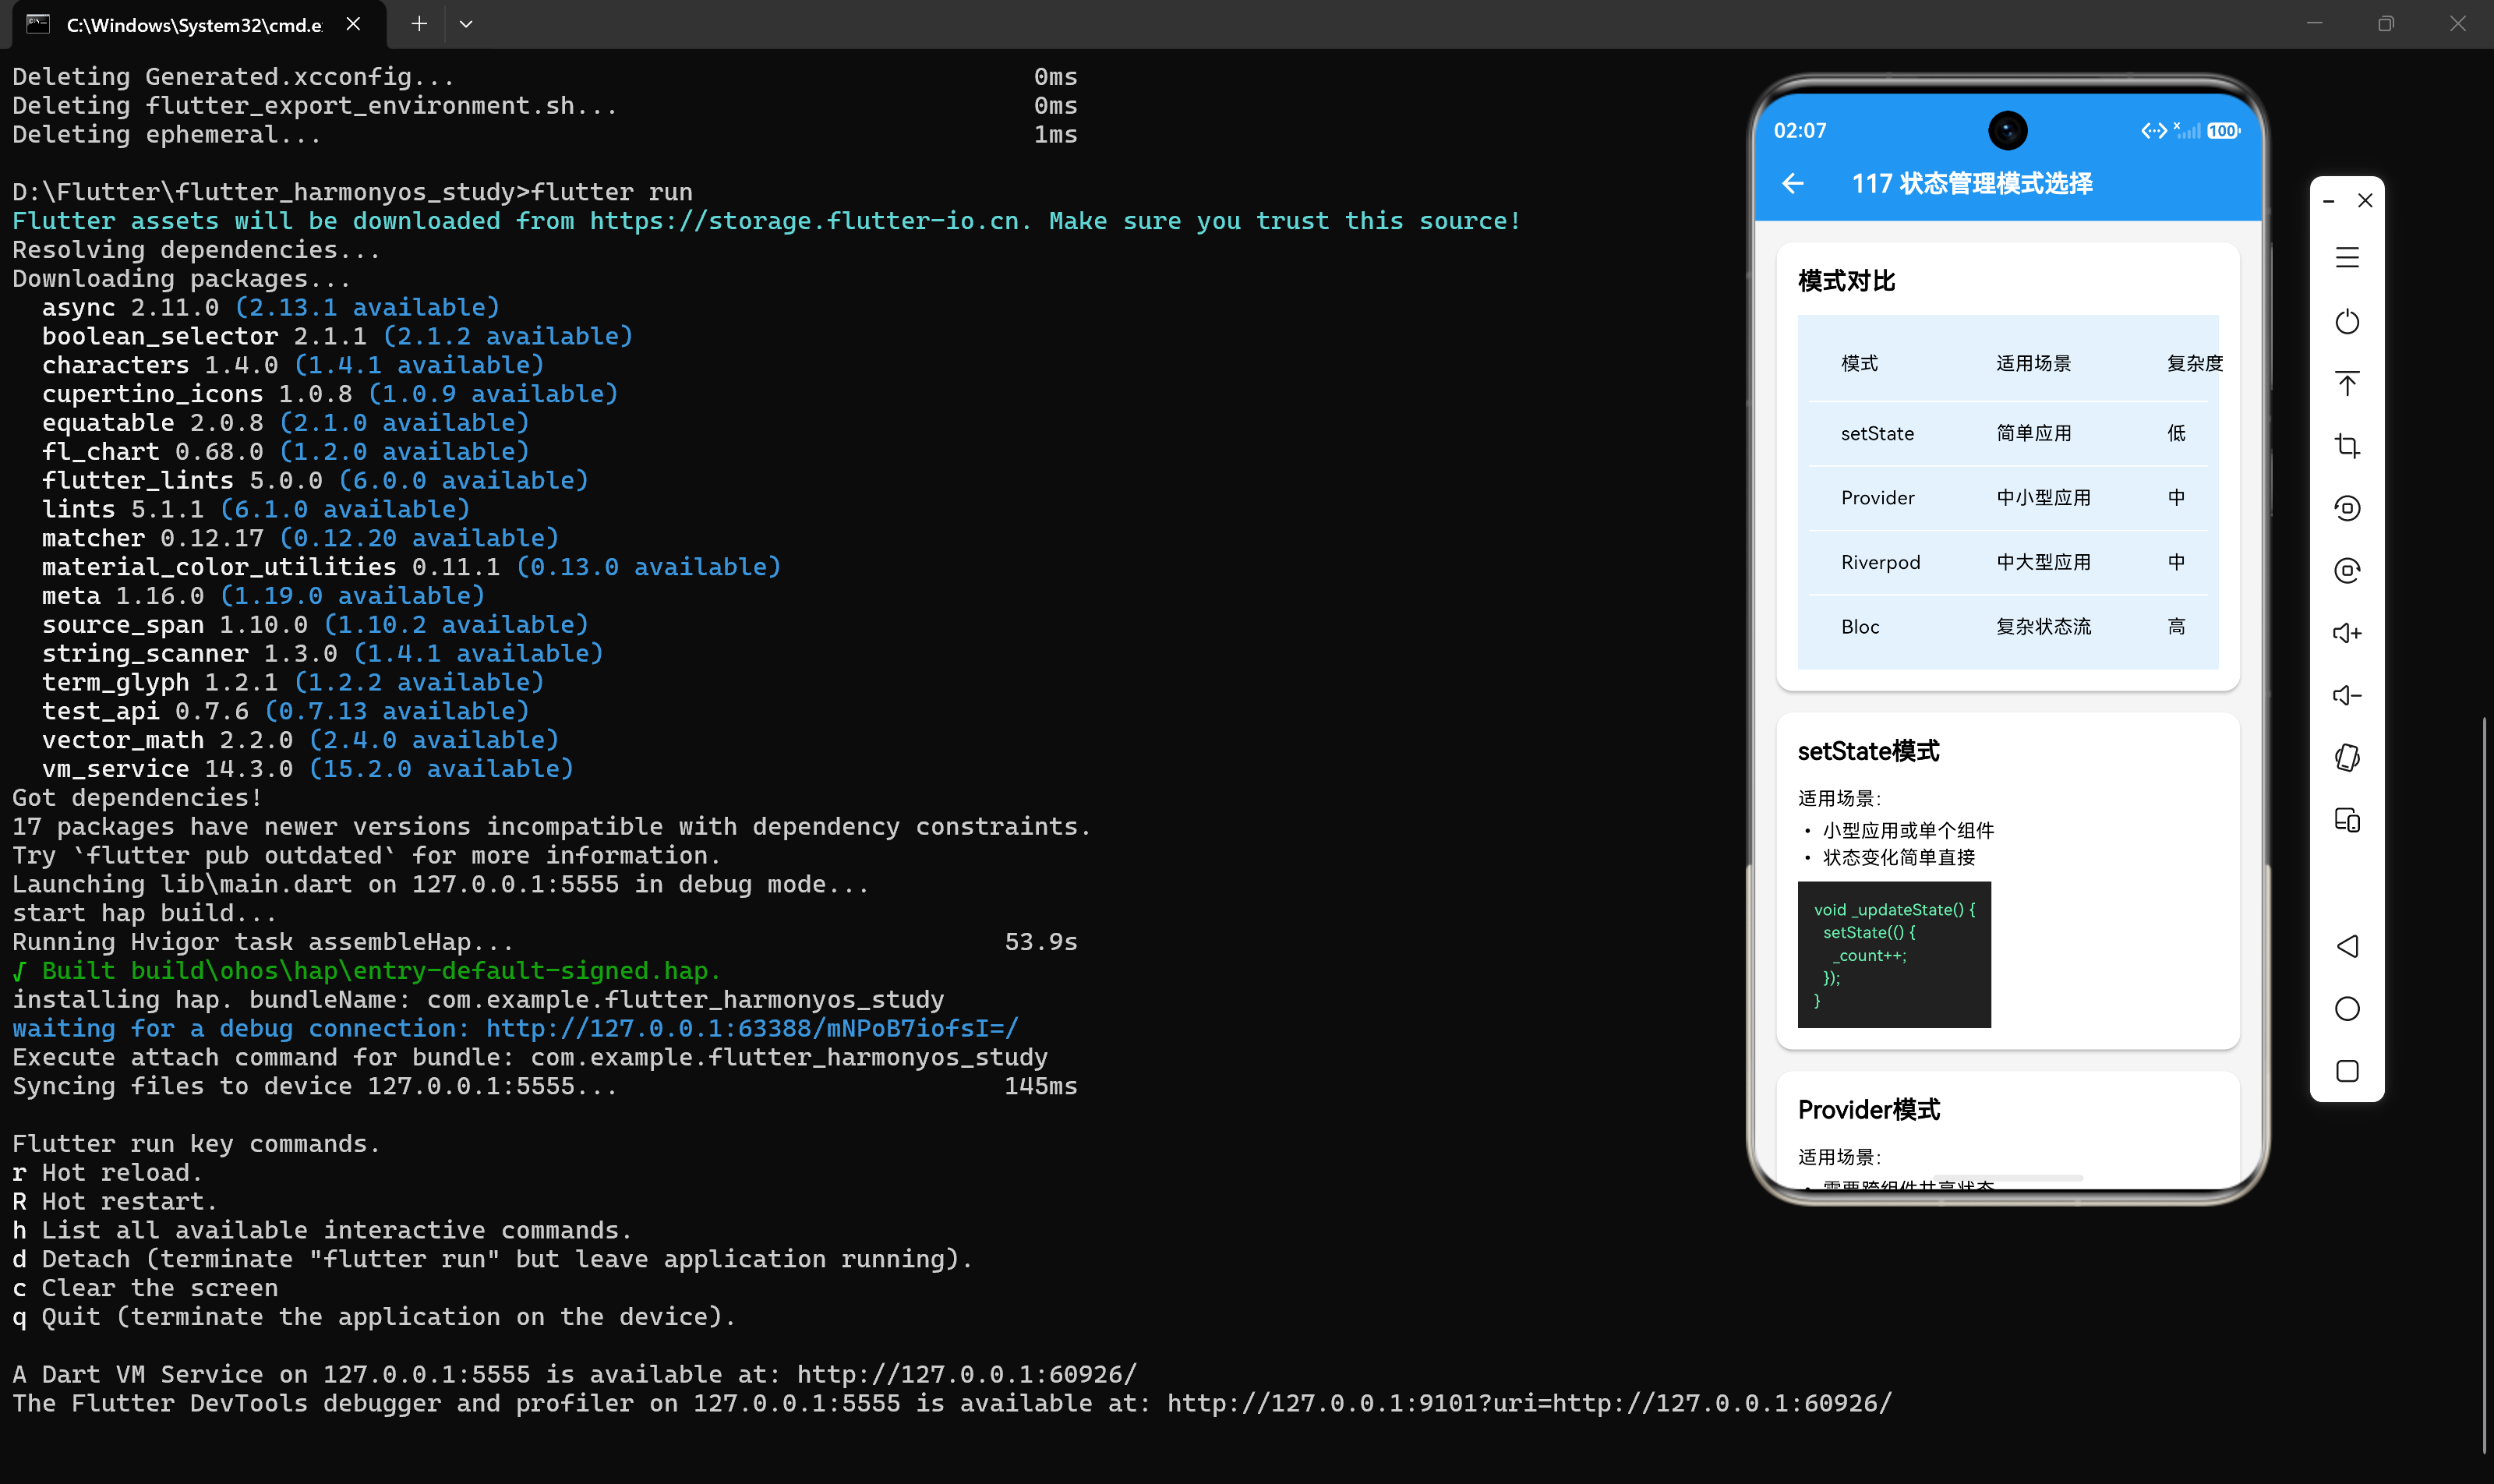
Task: Click the setState模式 section heading
Action: tap(1868, 751)
